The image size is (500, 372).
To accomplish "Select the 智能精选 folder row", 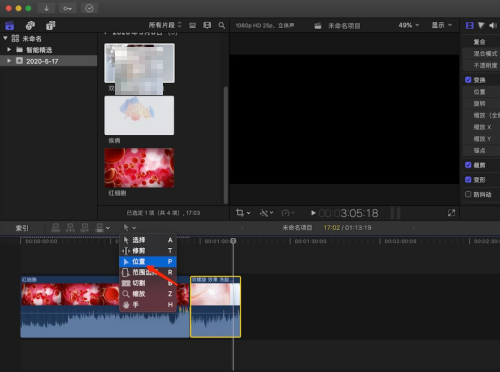I will (x=49, y=50).
